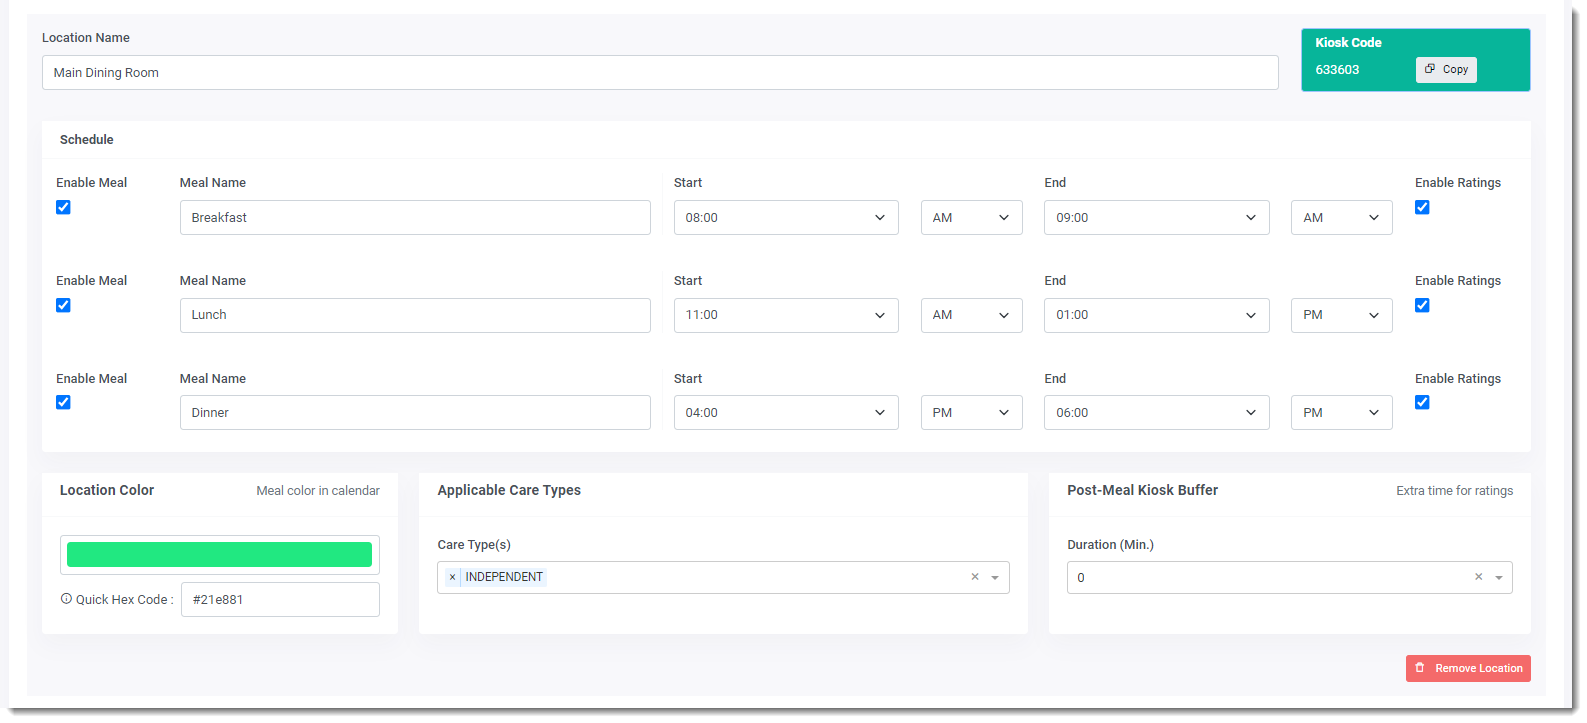Screen dimensions: 1587x723
Task: Open Lunch end PM dropdown
Action: coord(1341,315)
